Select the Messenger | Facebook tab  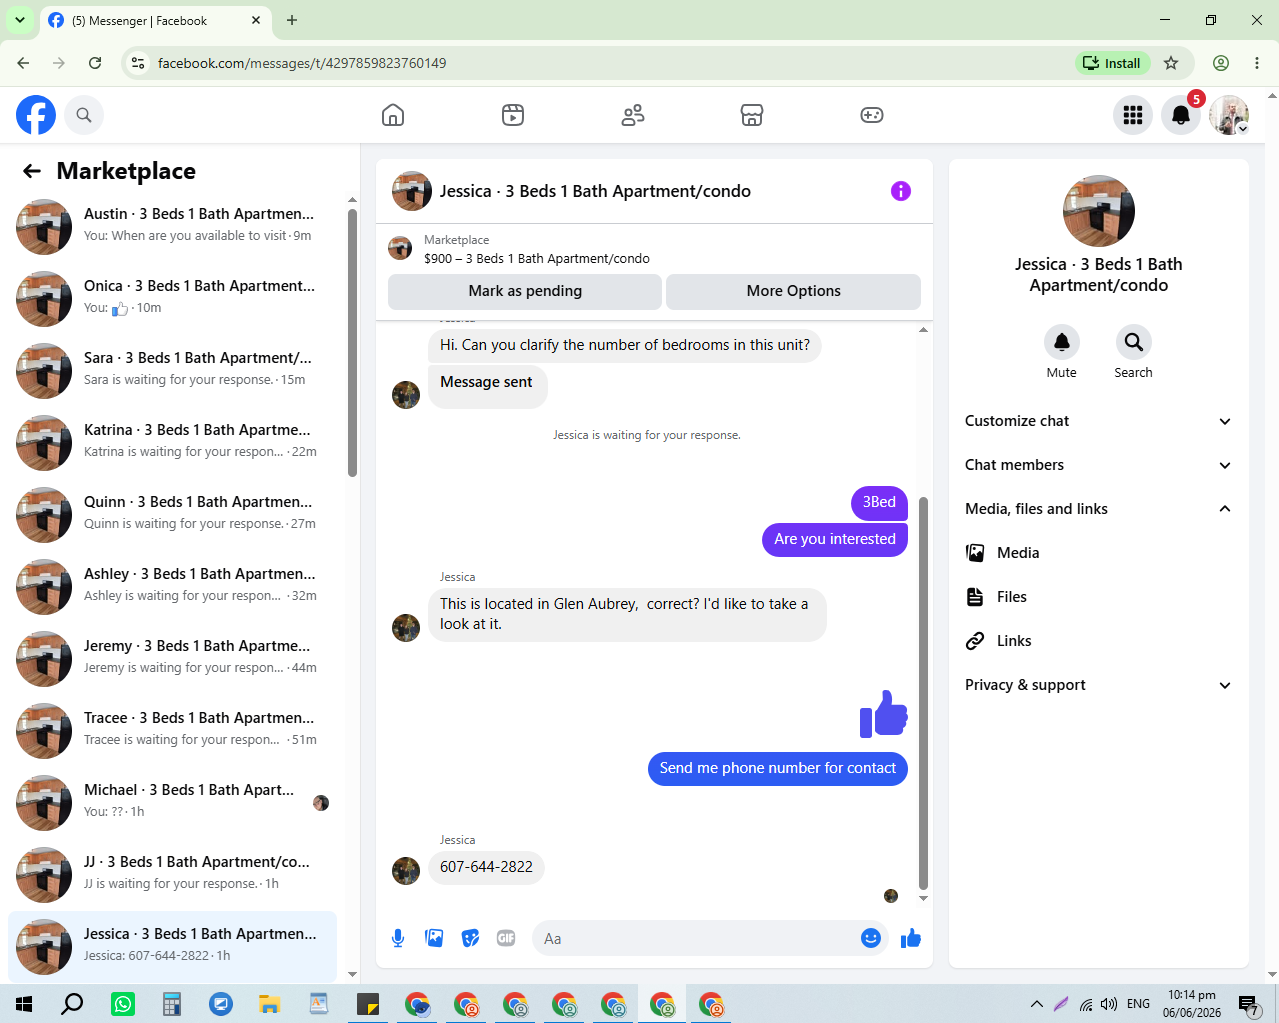pos(155,20)
